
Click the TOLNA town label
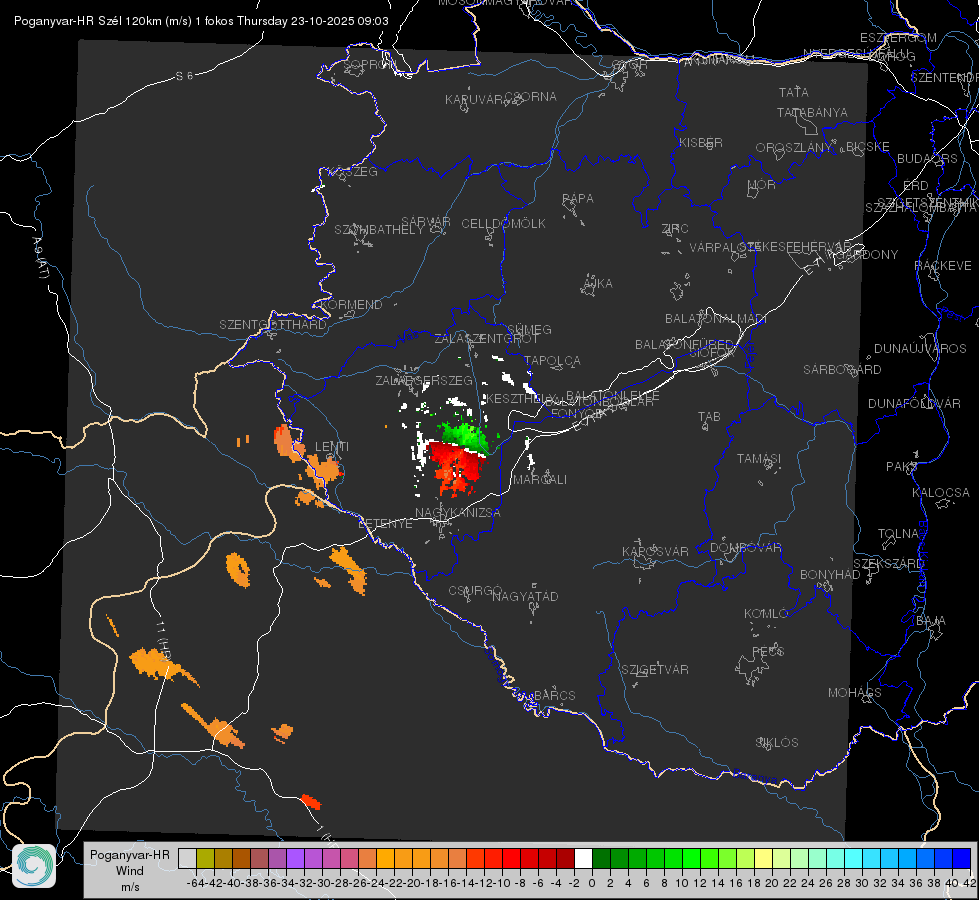pyautogui.click(x=898, y=534)
